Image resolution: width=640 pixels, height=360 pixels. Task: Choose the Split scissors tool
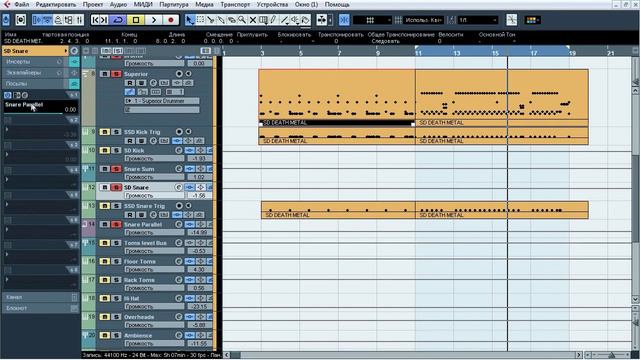[x=211, y=20]
